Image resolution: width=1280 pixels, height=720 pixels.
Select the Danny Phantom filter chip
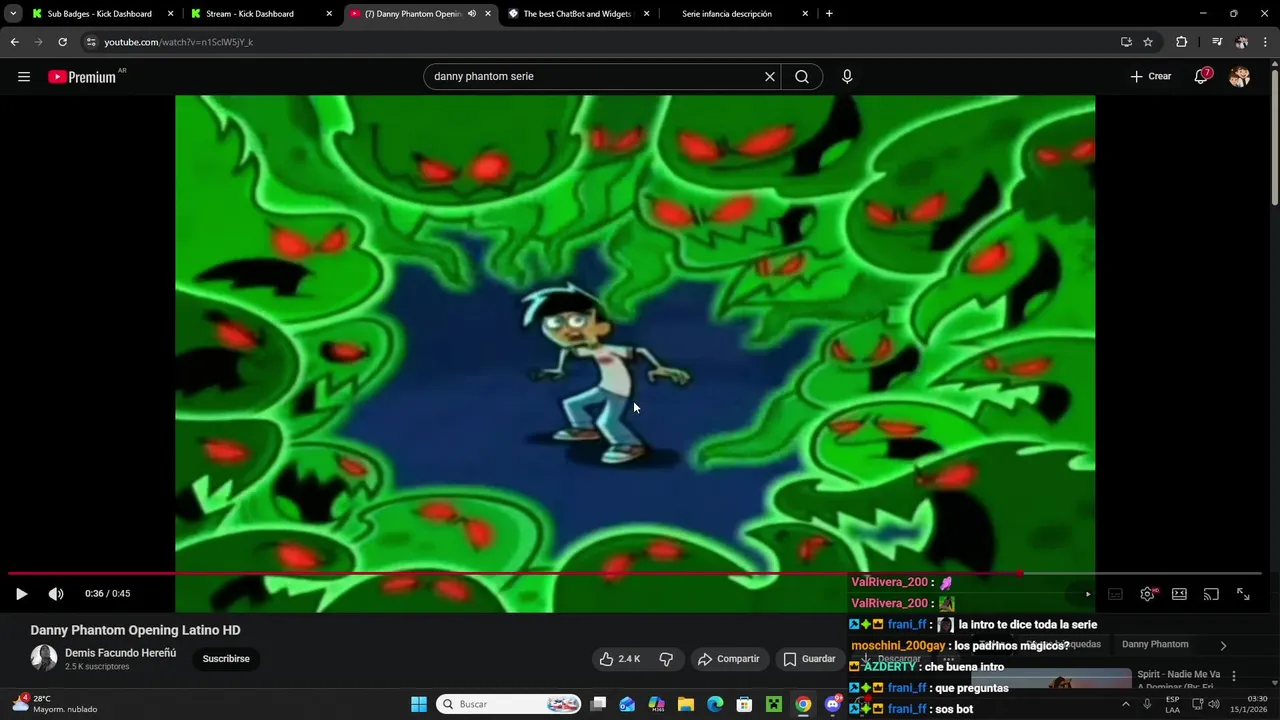[1155, 645]
